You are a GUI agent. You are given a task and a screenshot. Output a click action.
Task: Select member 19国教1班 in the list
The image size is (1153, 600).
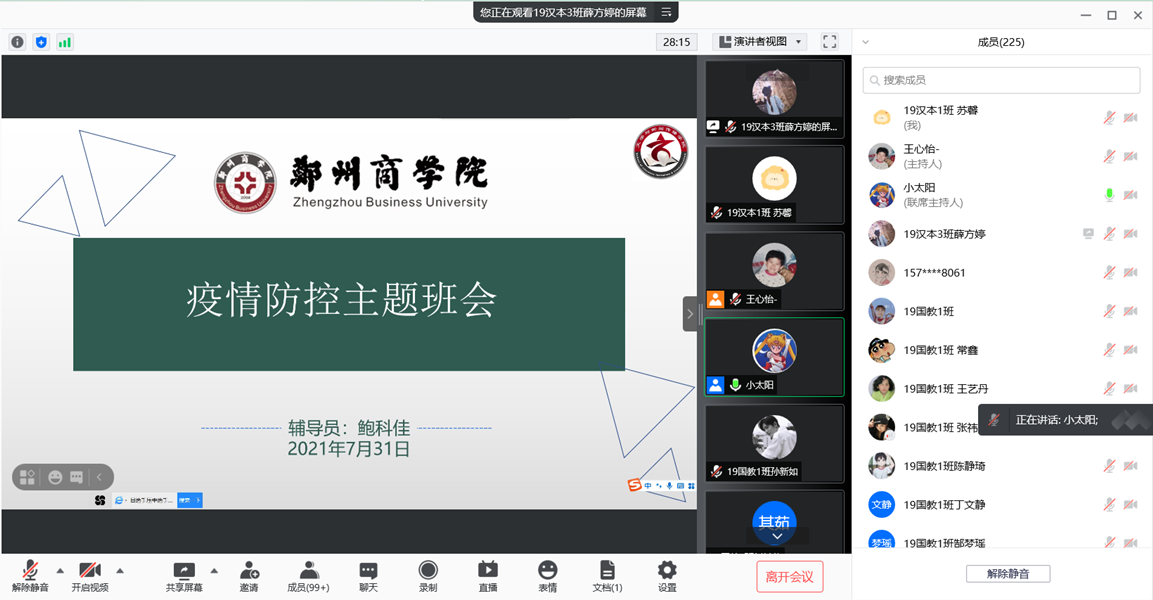(1002, 311)
